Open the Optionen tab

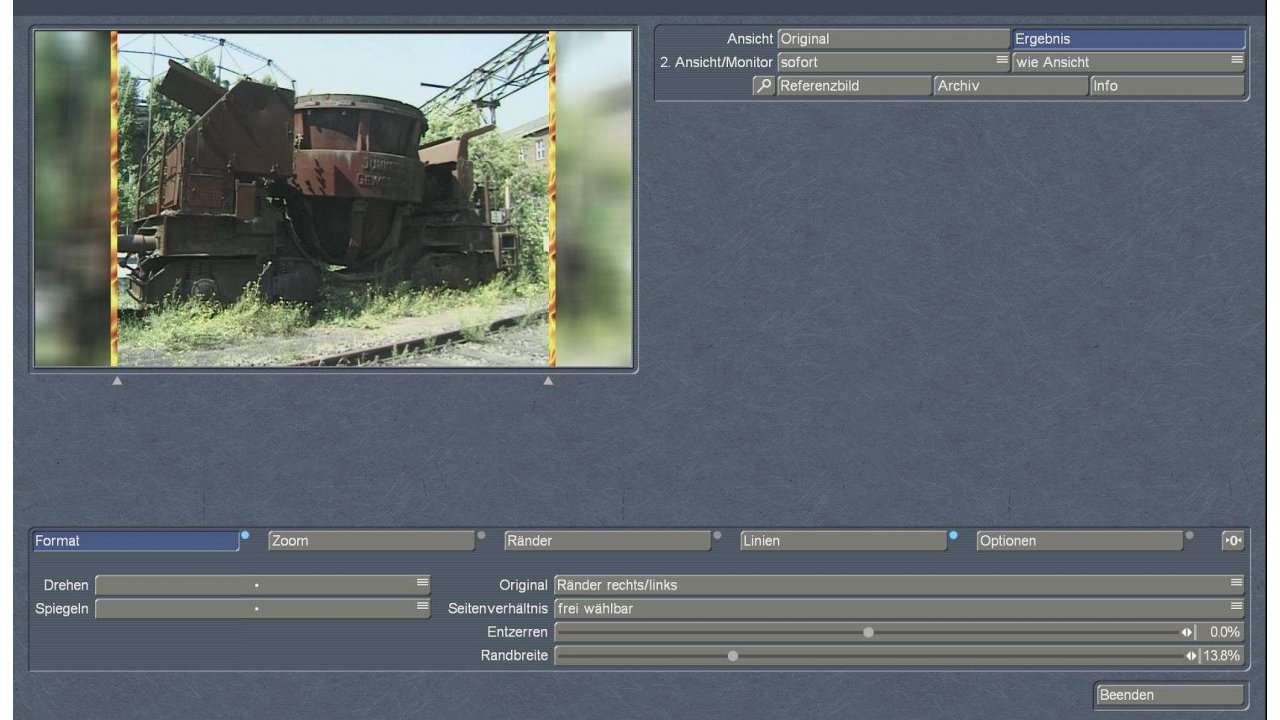(x=1079, y=541)
